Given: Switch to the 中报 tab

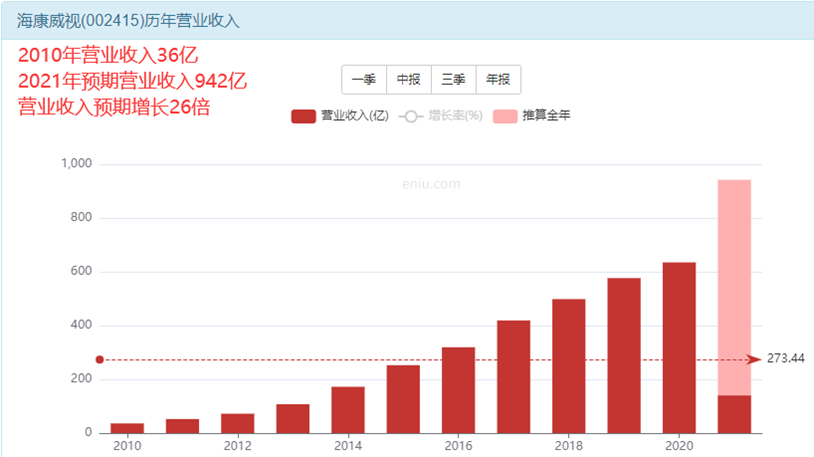Looking at the screenshot, I should (x=409, y=79).
